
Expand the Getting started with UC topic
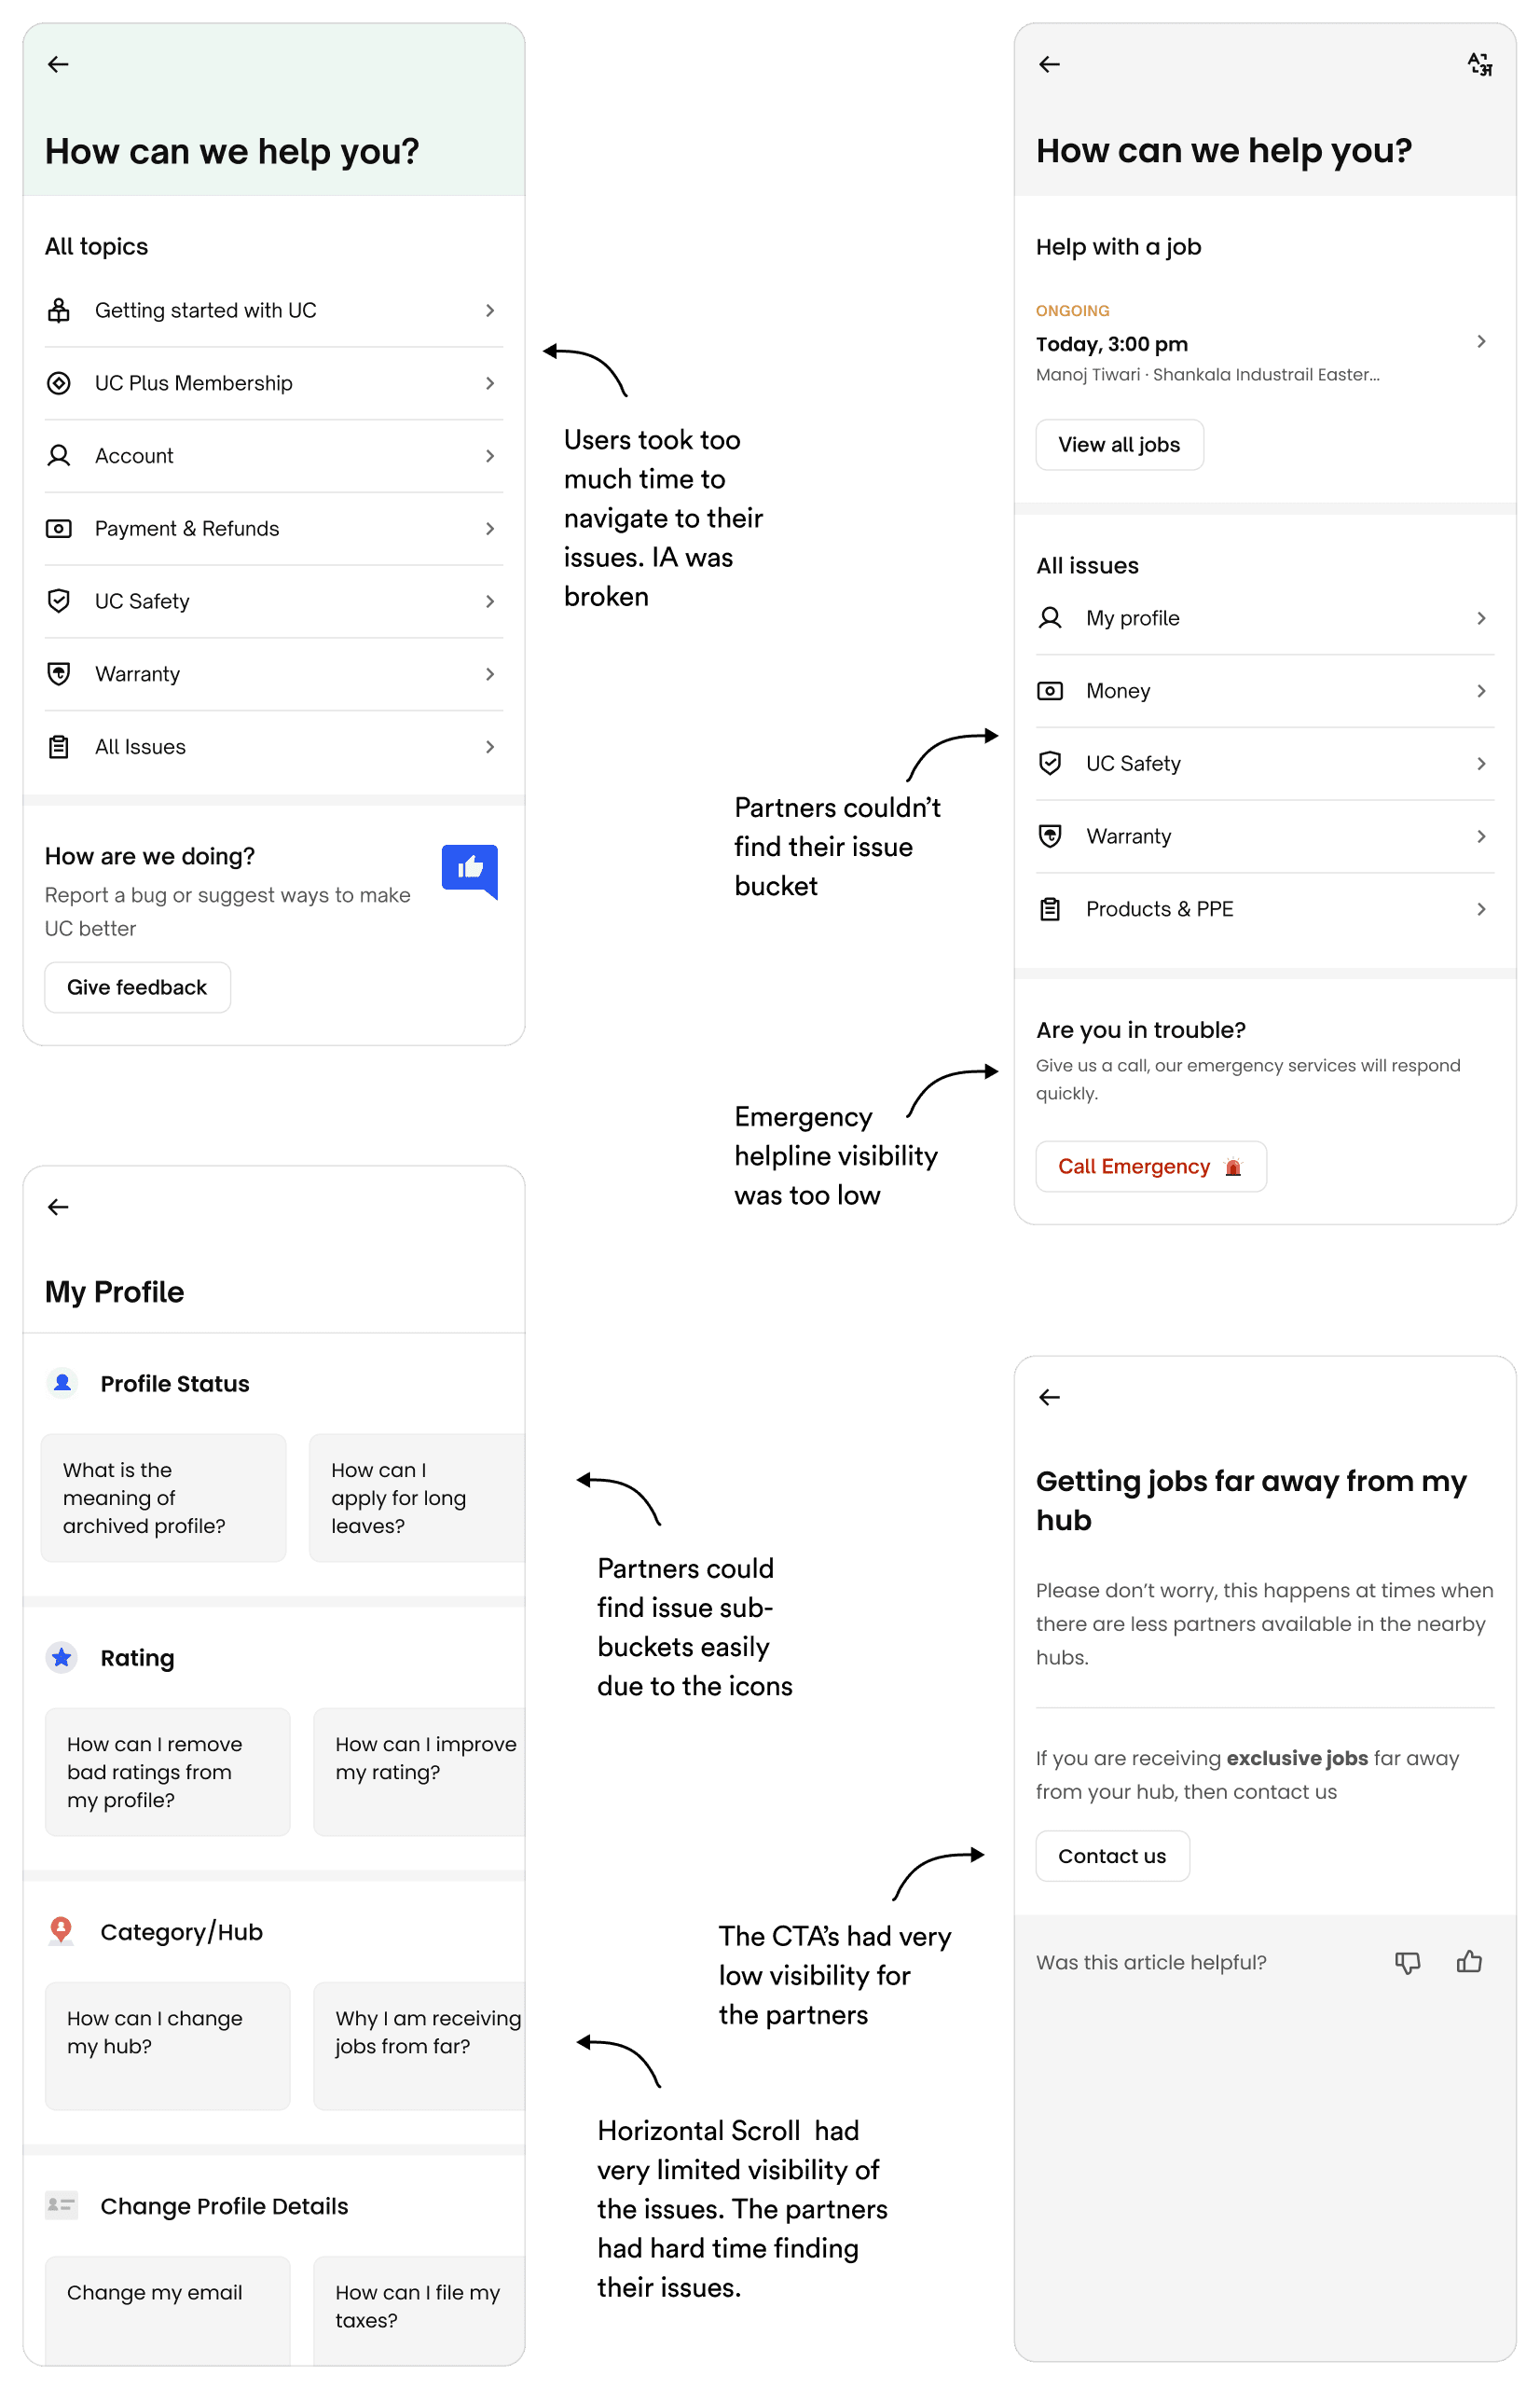click(x=273, y=311)
